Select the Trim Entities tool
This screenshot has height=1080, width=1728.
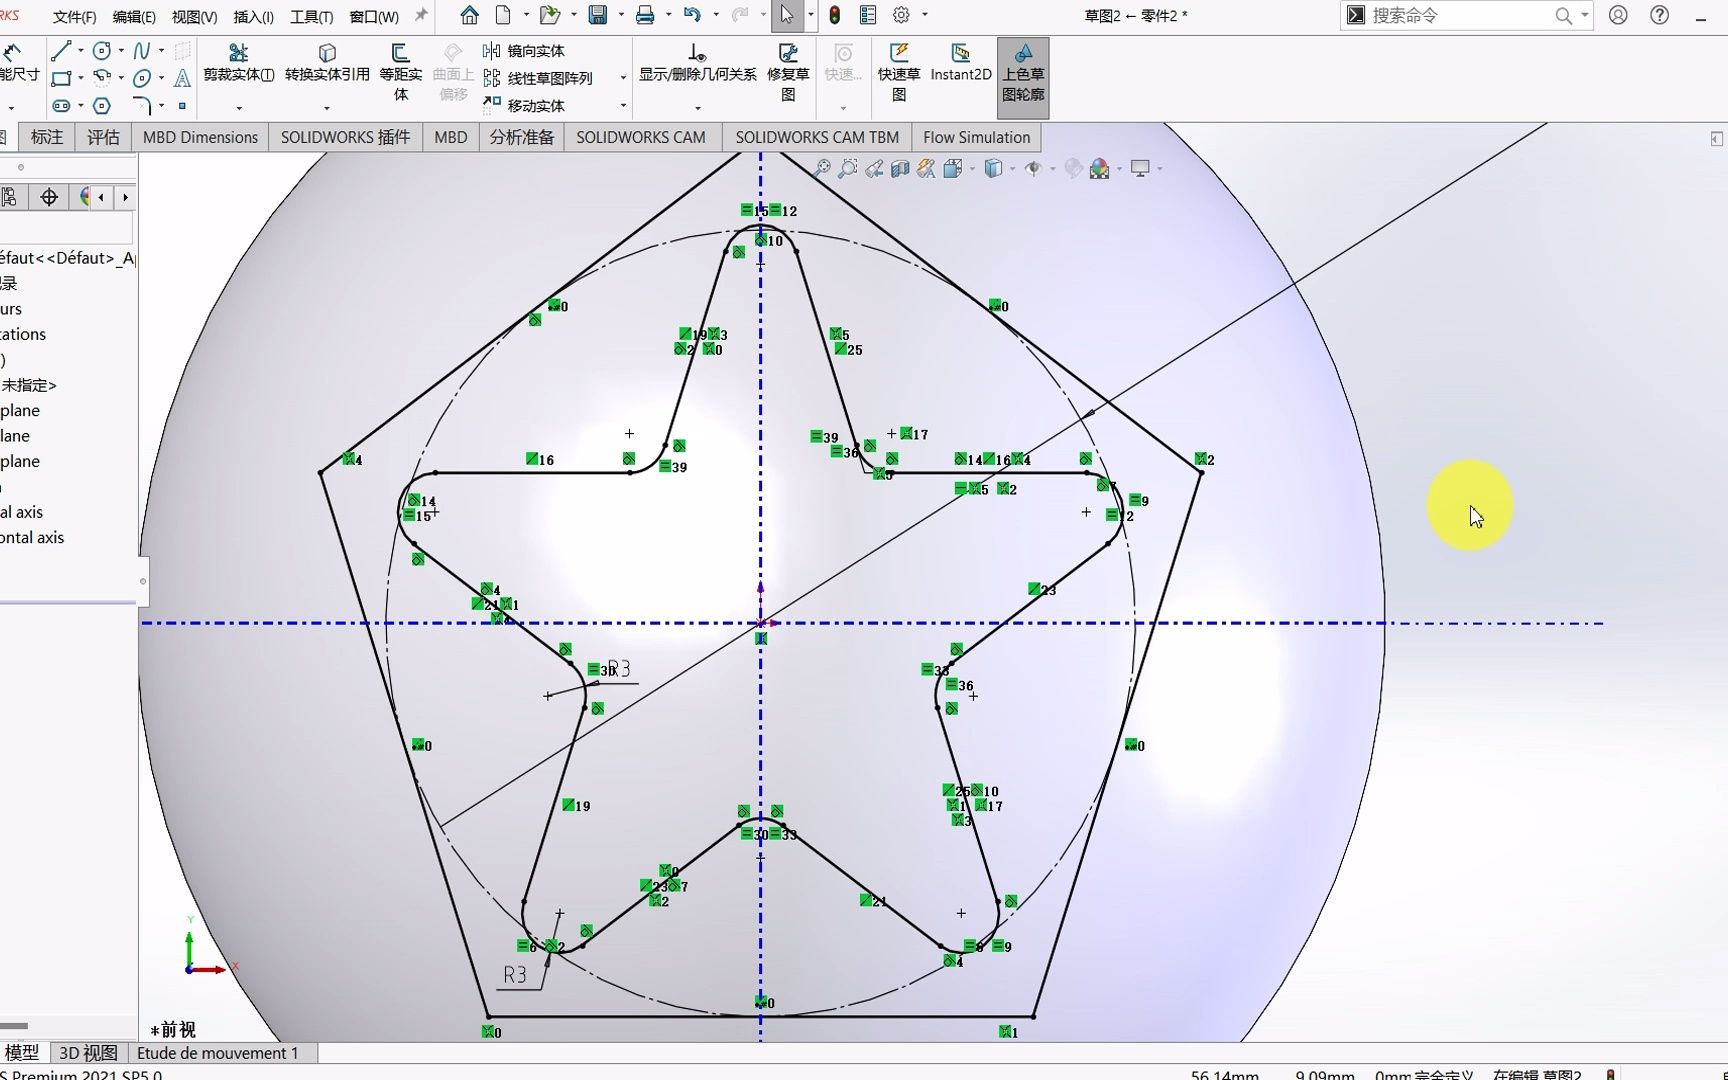(x=238, y=60)
